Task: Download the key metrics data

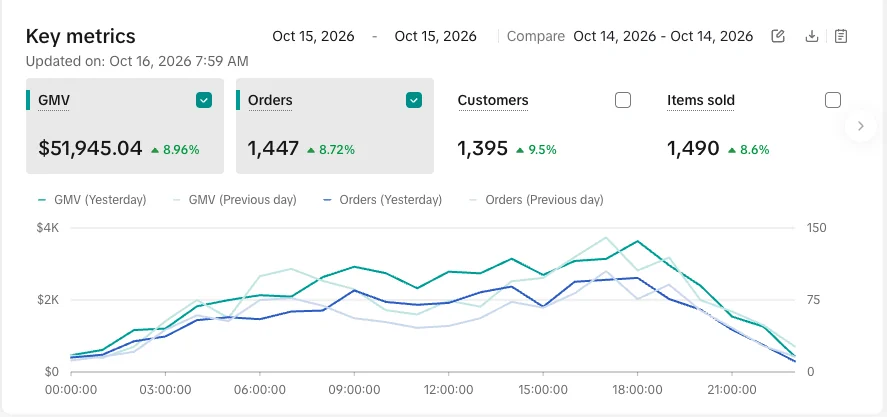Action: click(812, 36)
